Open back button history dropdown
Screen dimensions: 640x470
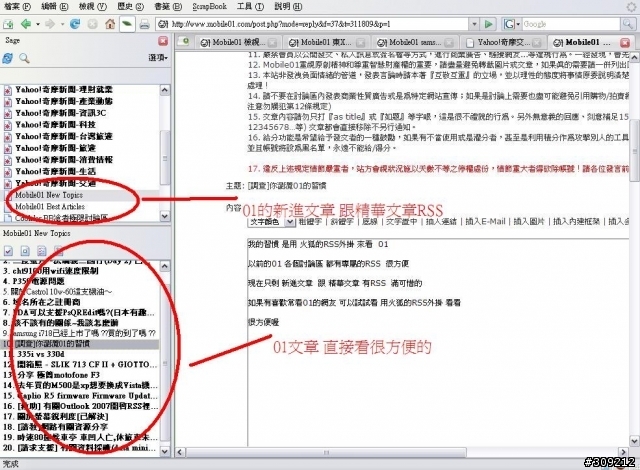(x=38, y=24)
